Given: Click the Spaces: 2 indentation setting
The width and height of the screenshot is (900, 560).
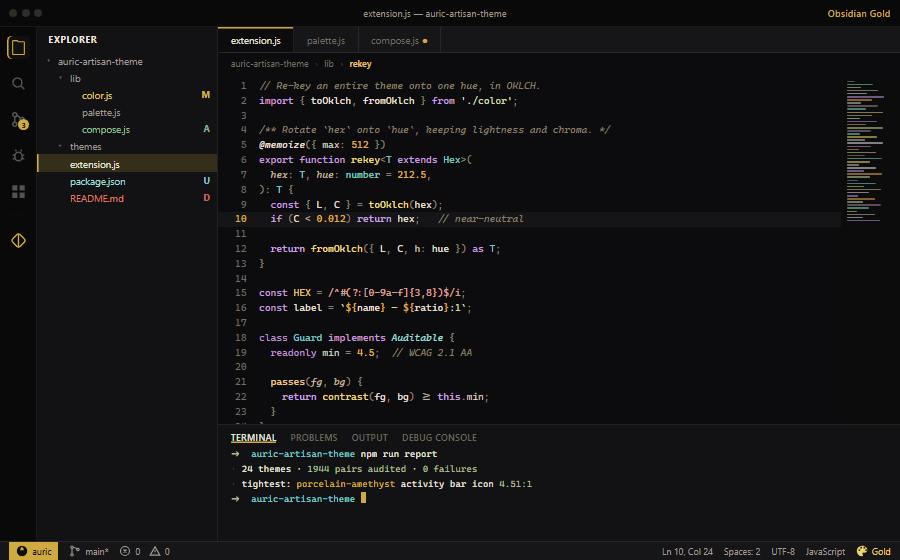Looking at the screenshot, I should (742, 551).
